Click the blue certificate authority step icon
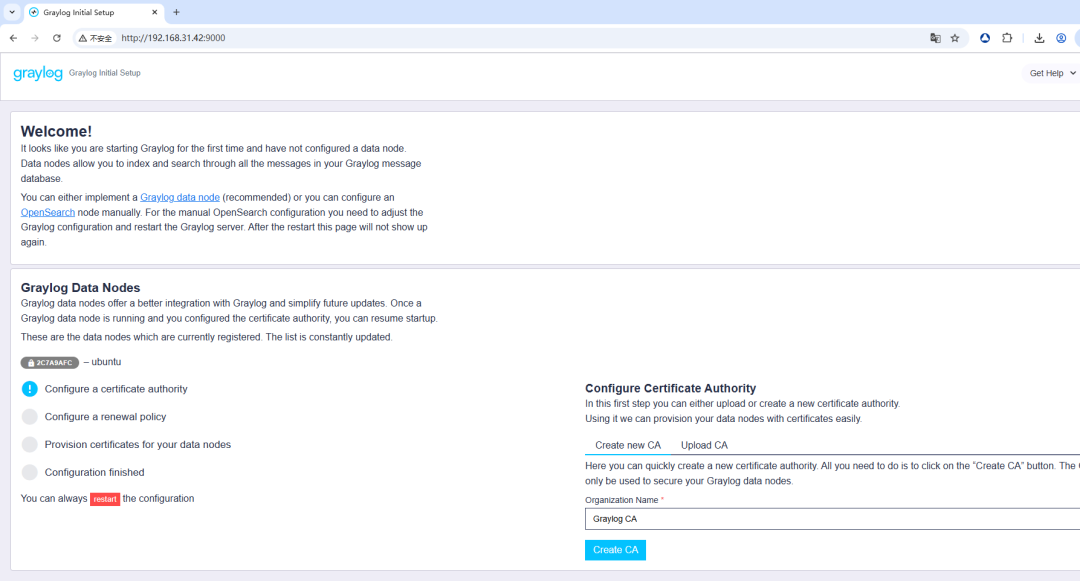The image size is (1080, 581). click(x=30, y=389)
